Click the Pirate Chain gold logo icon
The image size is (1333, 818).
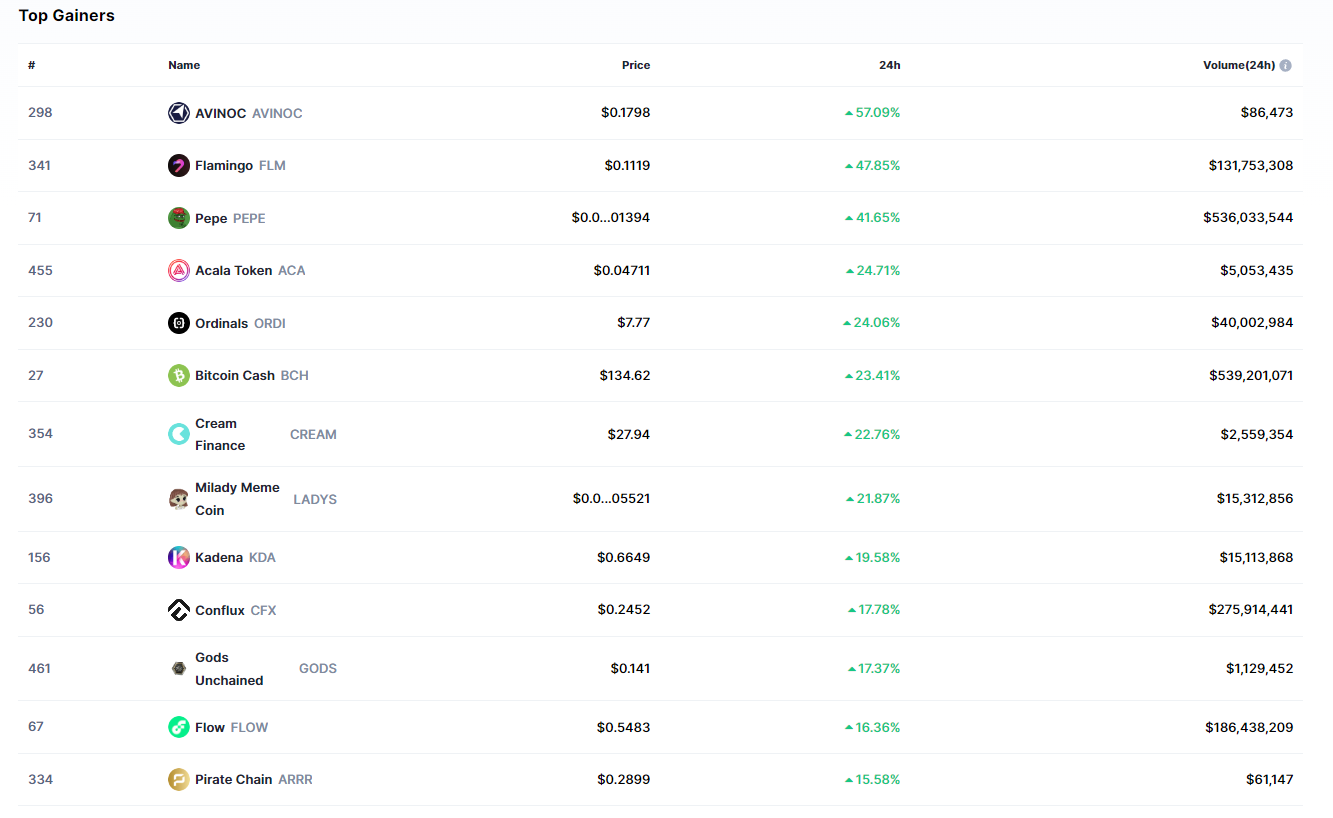click(179, 780)
